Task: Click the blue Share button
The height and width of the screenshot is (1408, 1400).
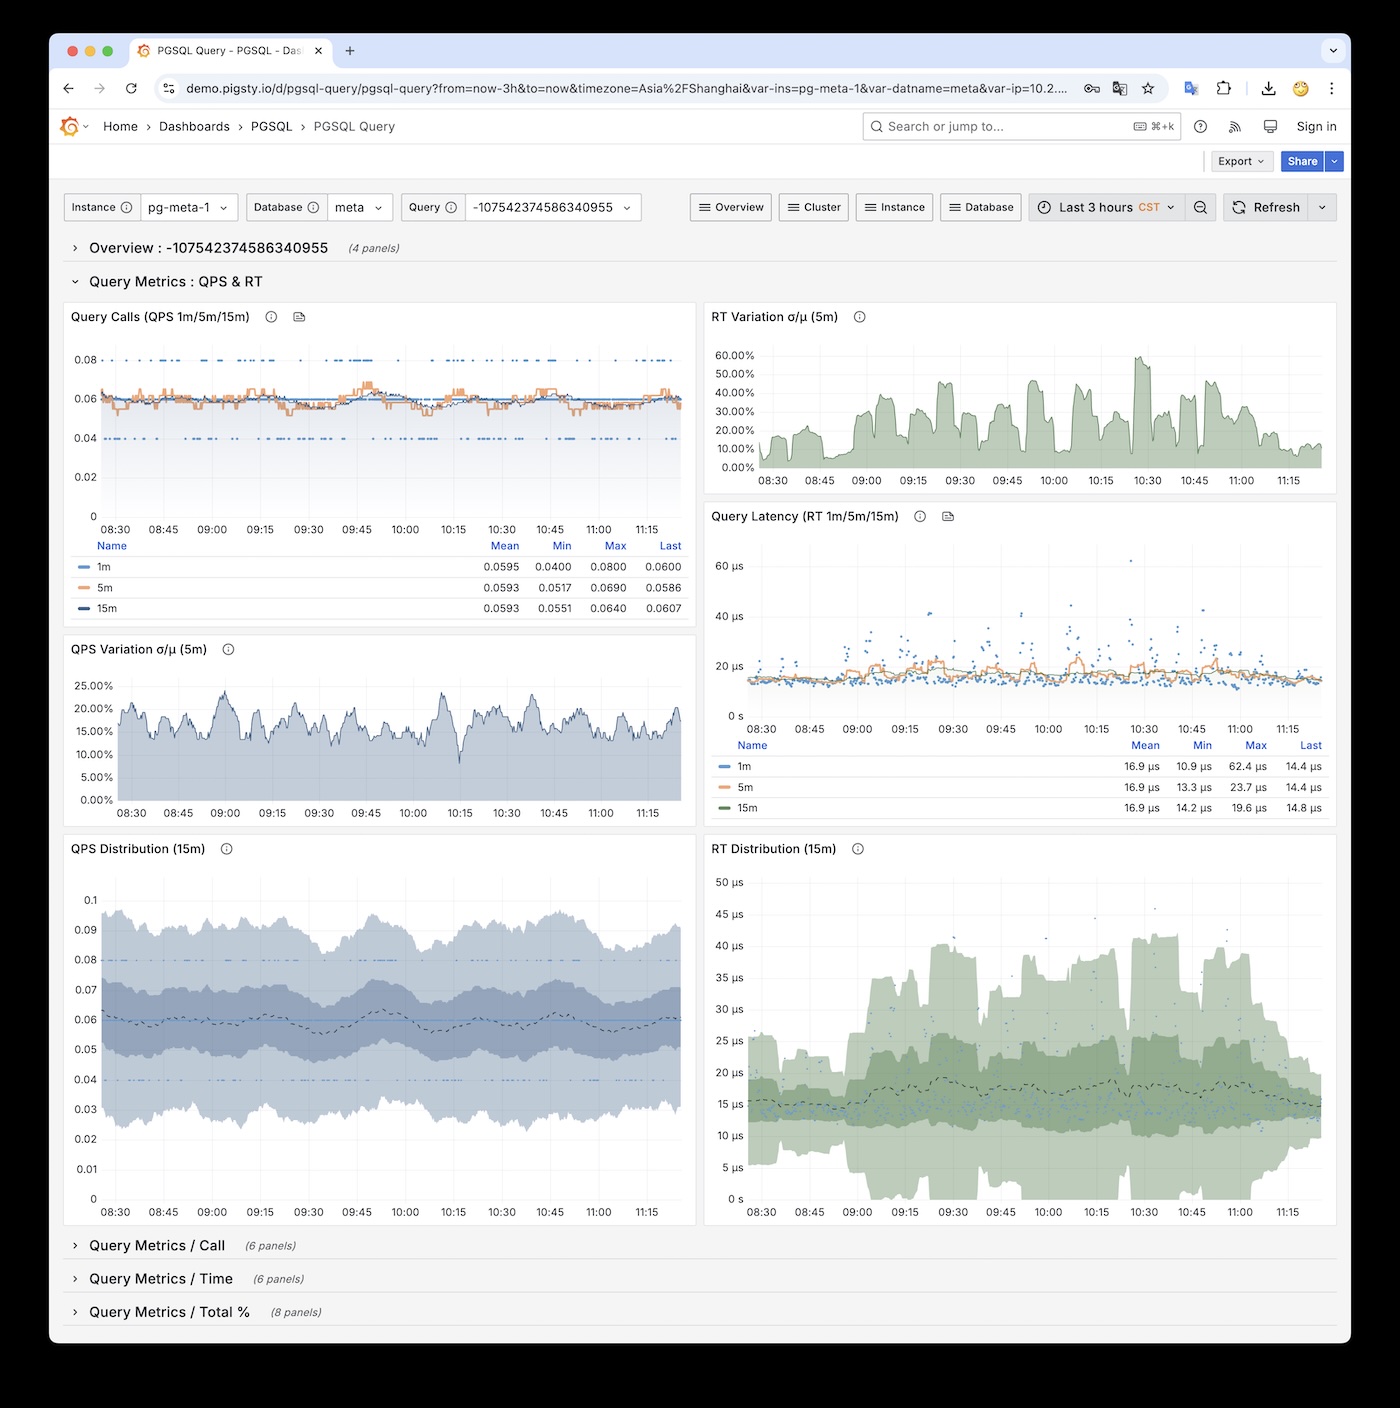Action: pos(1301,161)
